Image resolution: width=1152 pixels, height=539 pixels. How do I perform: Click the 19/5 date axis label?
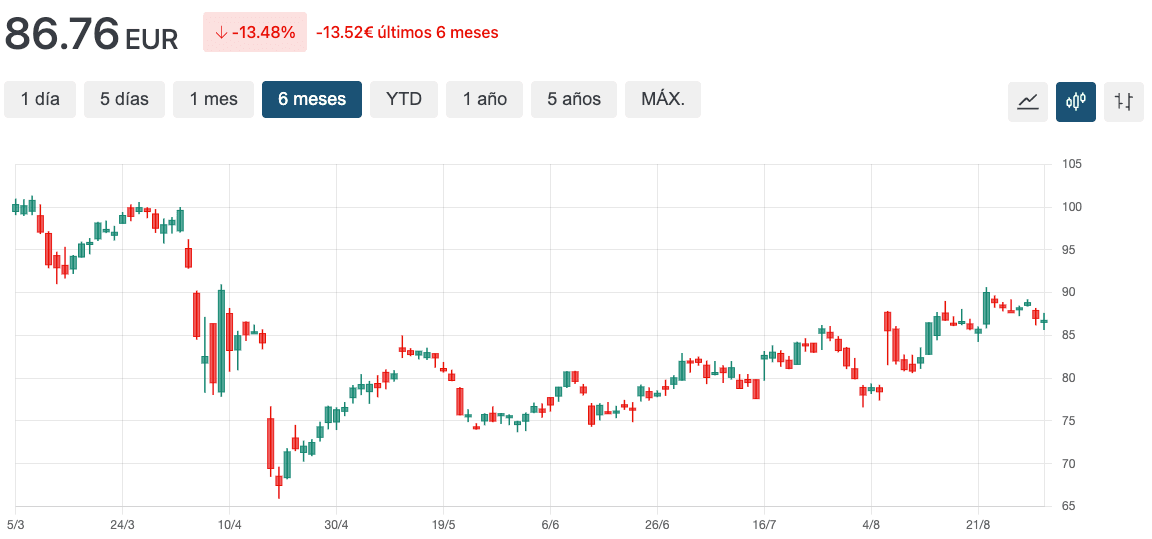pos(443,525)
